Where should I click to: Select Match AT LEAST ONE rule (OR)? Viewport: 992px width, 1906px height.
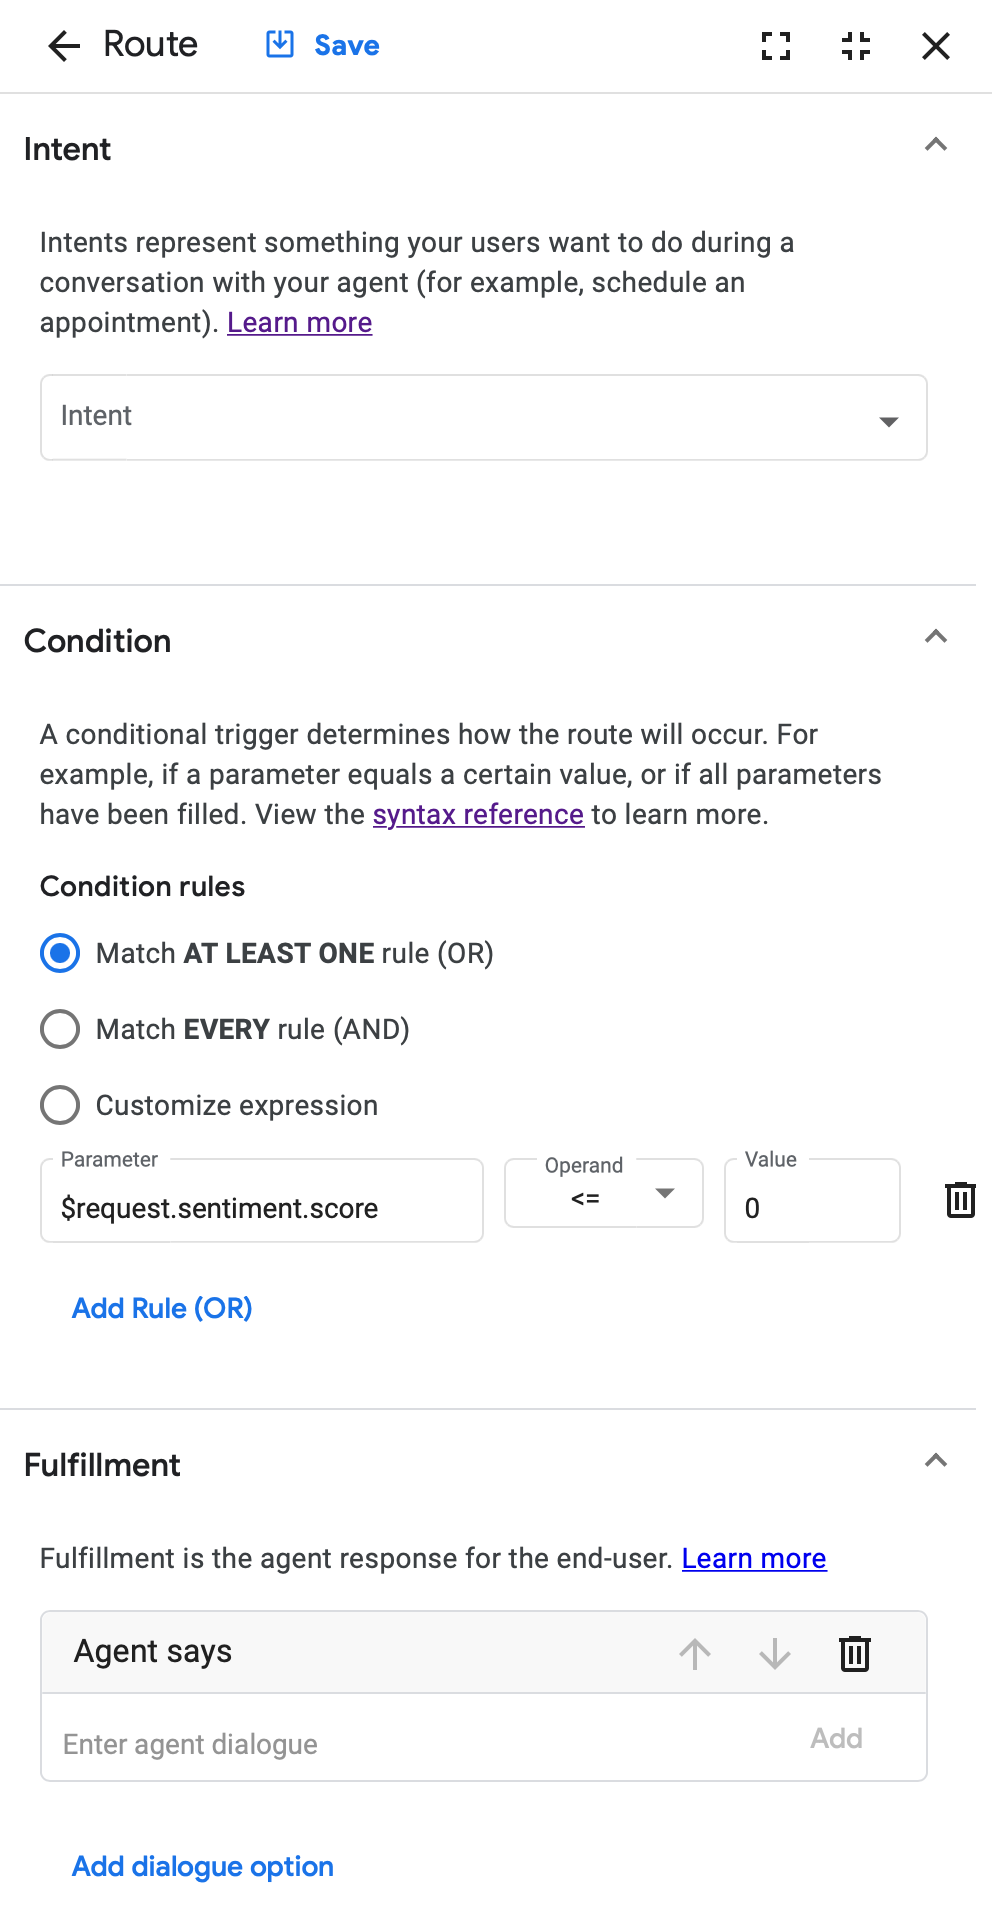click(x=60, y=953)
